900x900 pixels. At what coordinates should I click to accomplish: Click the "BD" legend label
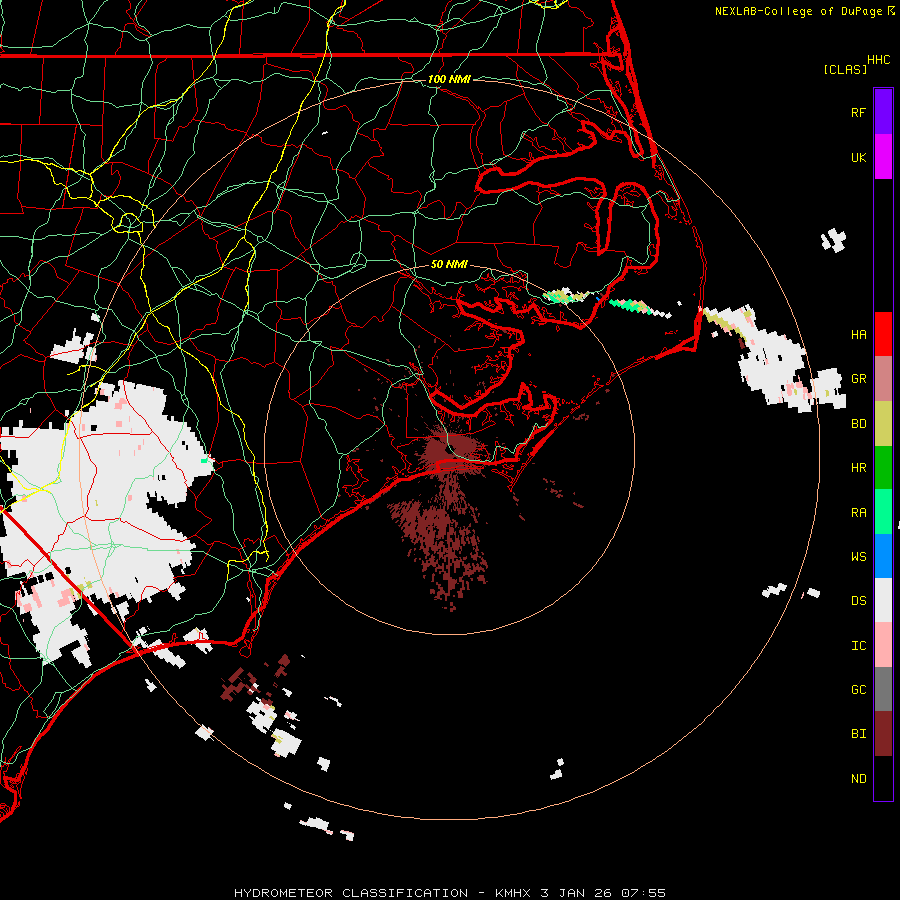point(858,424)
